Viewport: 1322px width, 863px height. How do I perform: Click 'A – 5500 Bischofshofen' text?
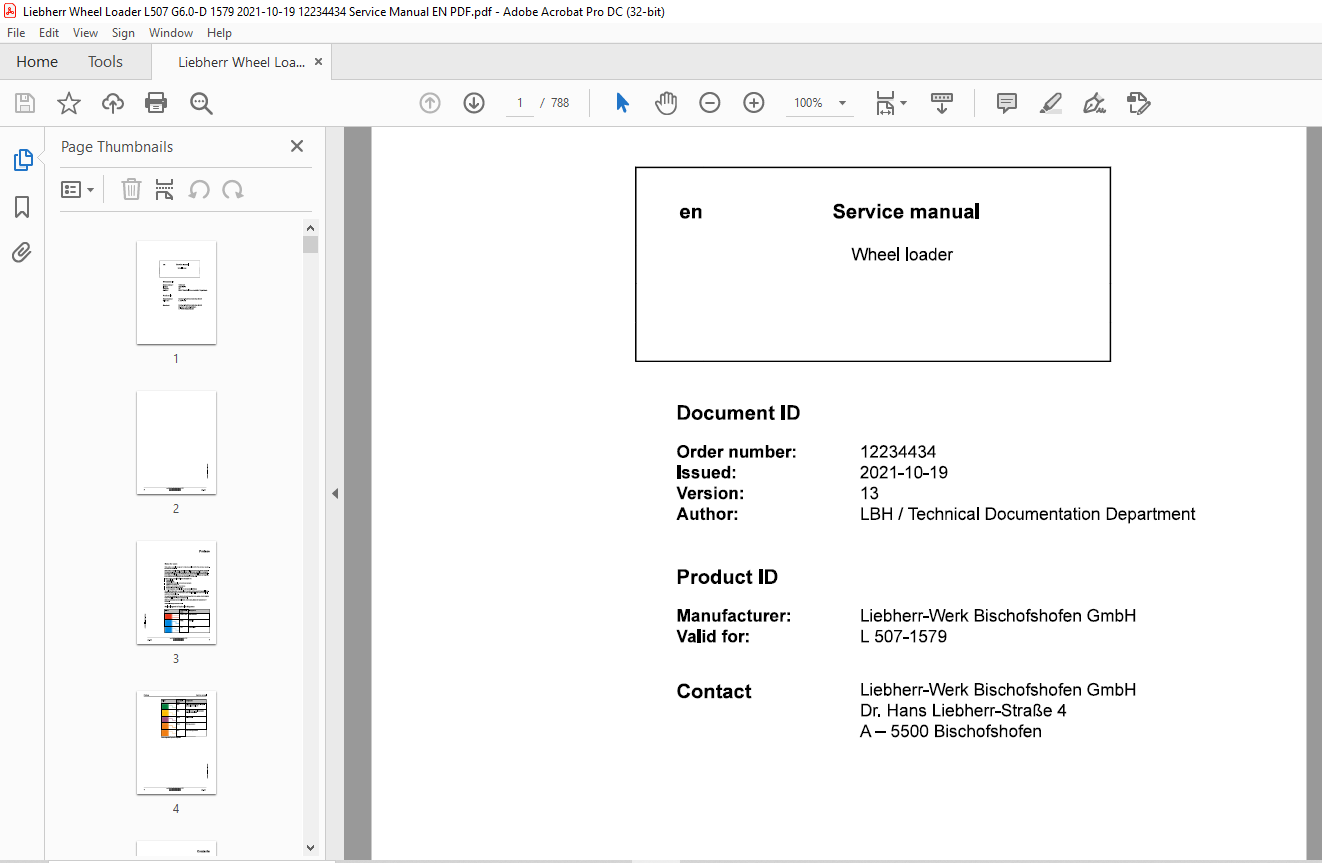click(951, 732)
